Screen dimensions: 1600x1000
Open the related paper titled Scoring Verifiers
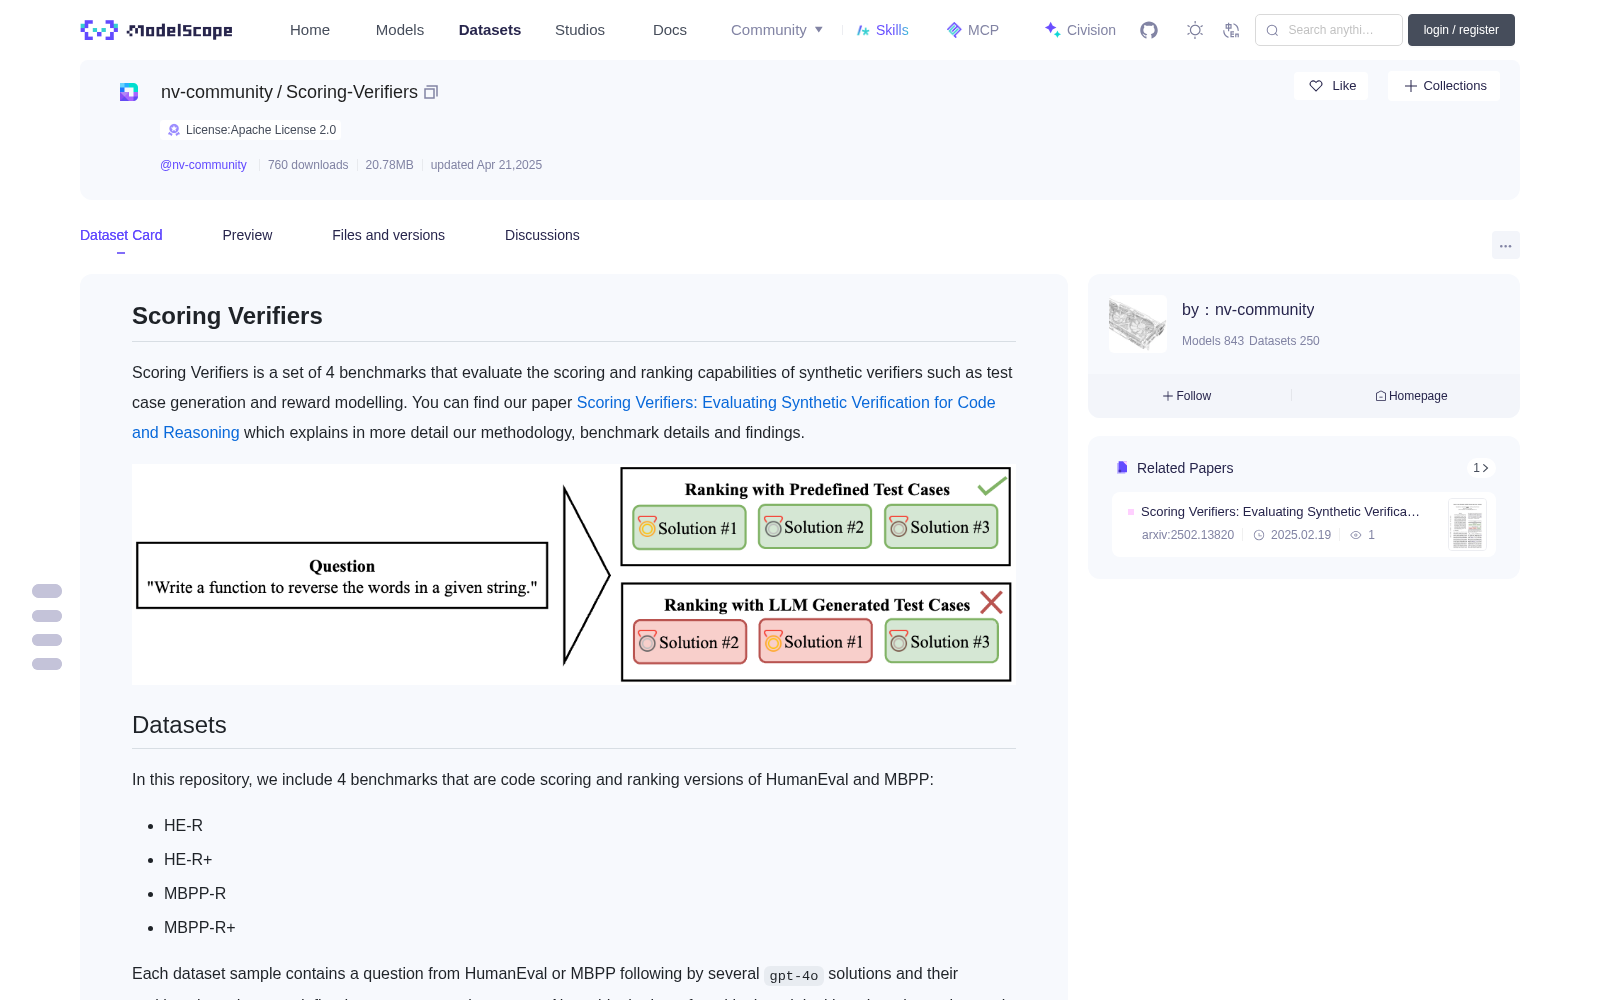(x=1280, y=511)
